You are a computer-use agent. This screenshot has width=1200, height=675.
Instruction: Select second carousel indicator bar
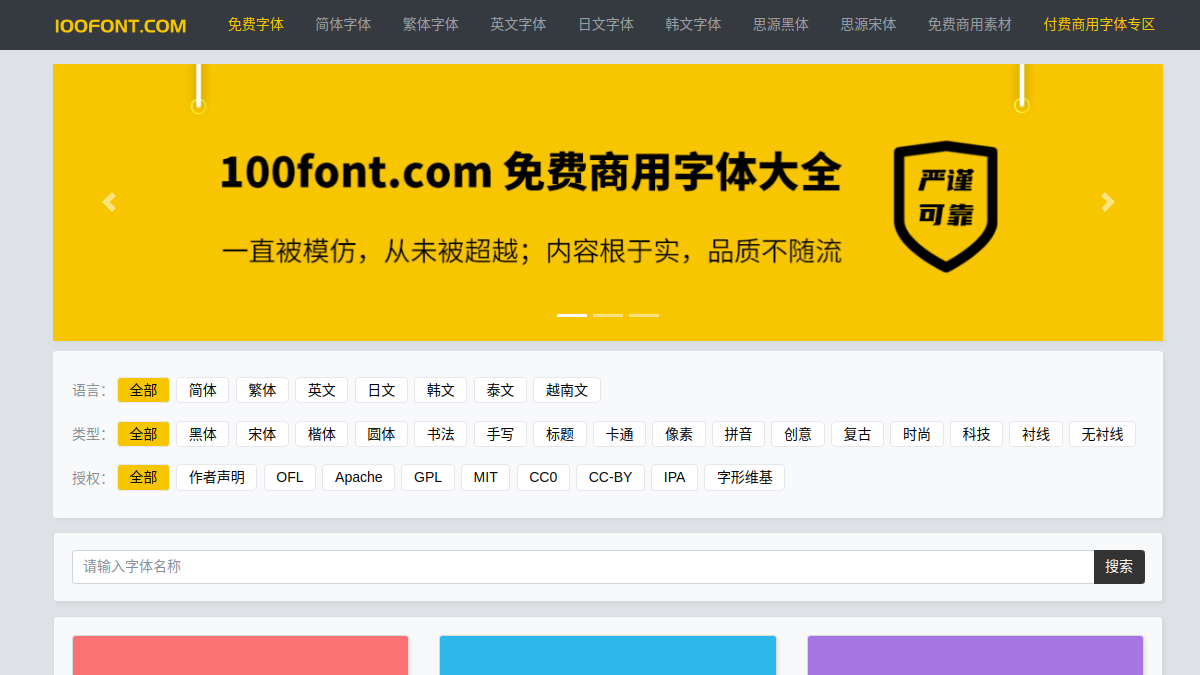tap(608, 315)
